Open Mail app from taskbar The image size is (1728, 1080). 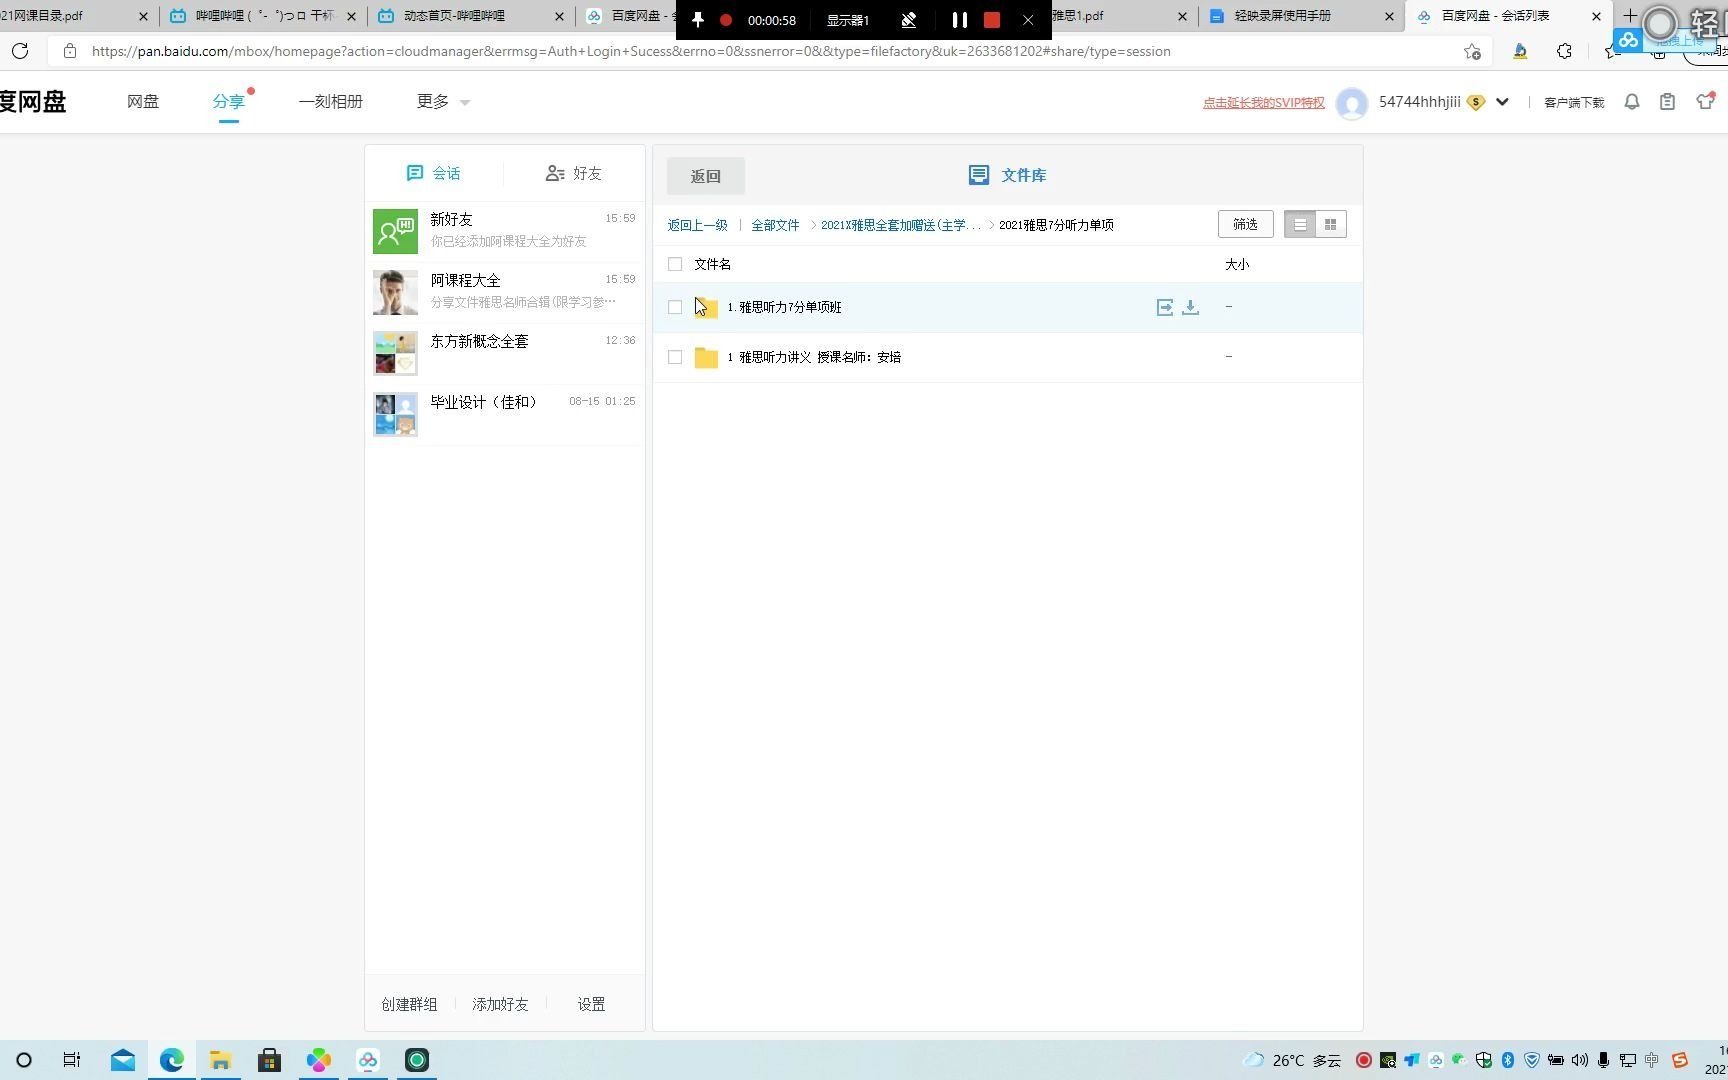[123, 1060]
